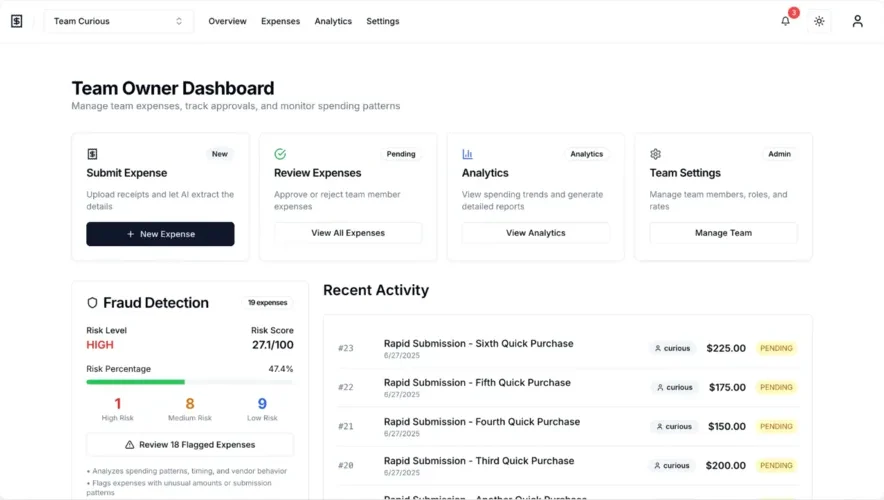Click the Fraud Detection shield icon

pos(92,303)
